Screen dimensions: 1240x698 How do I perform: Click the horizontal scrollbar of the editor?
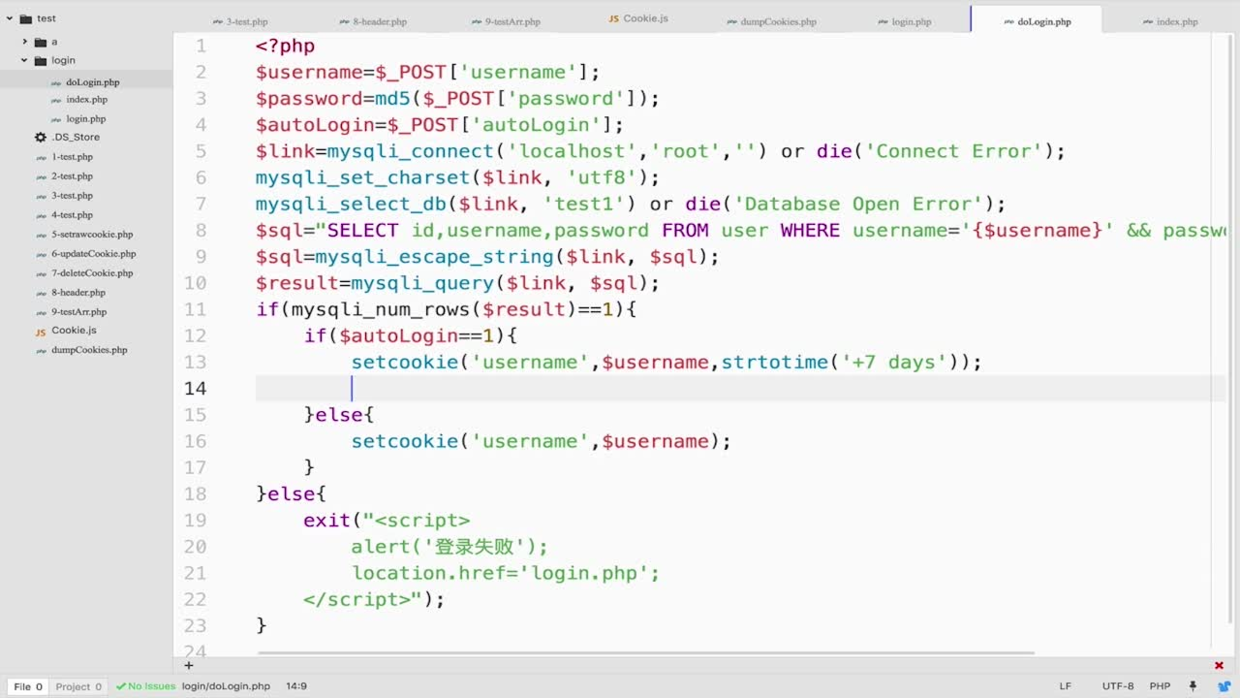coord(646,654)
